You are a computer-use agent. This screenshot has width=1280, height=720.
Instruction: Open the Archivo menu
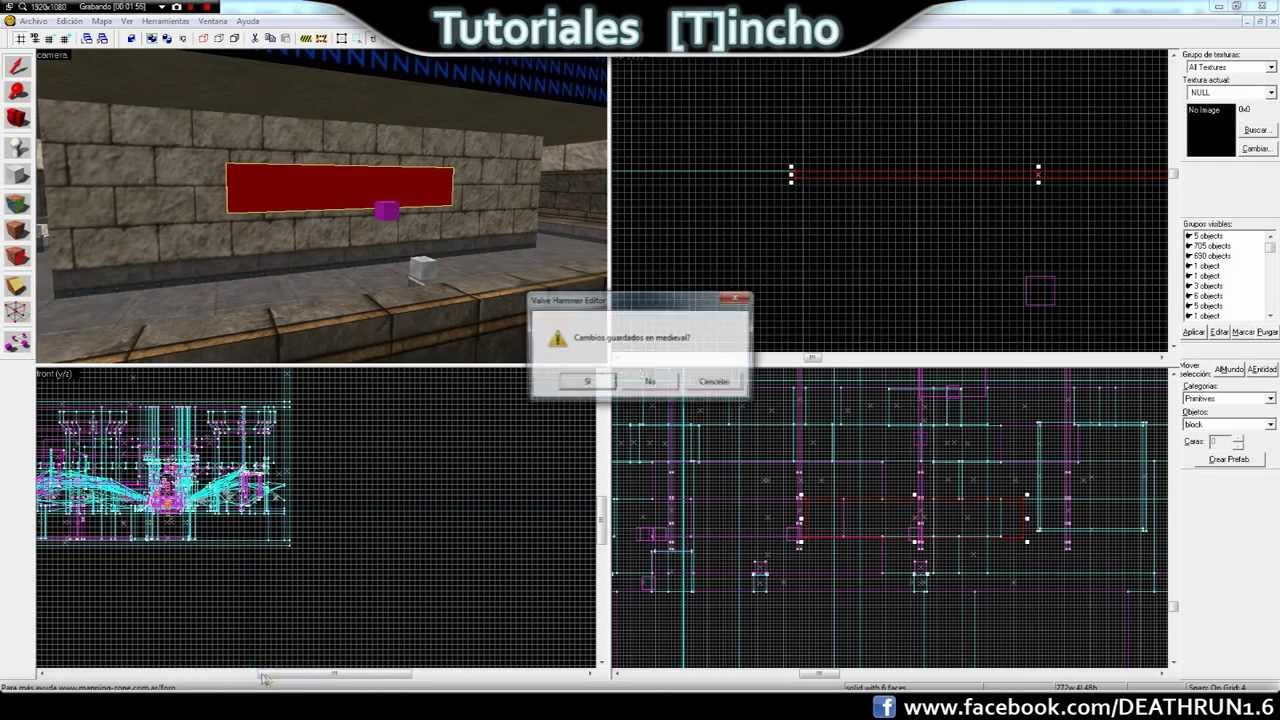tap(33, 21)
